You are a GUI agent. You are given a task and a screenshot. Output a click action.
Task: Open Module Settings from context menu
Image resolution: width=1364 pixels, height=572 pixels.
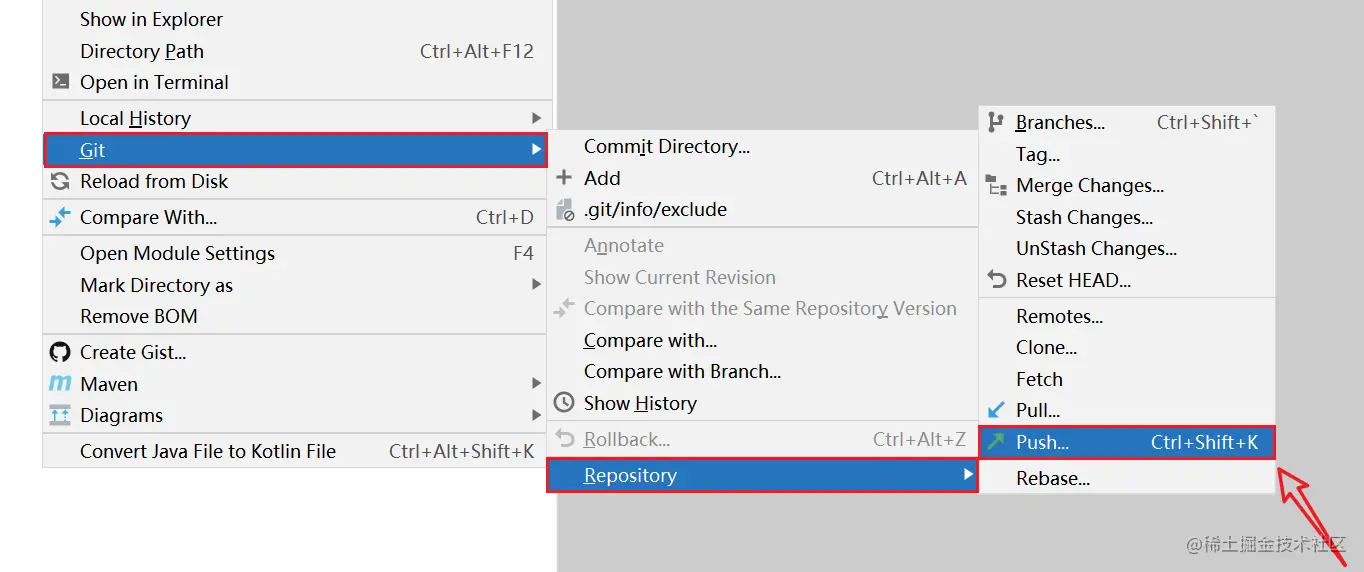pyautogui.click(x=177, y=253)
